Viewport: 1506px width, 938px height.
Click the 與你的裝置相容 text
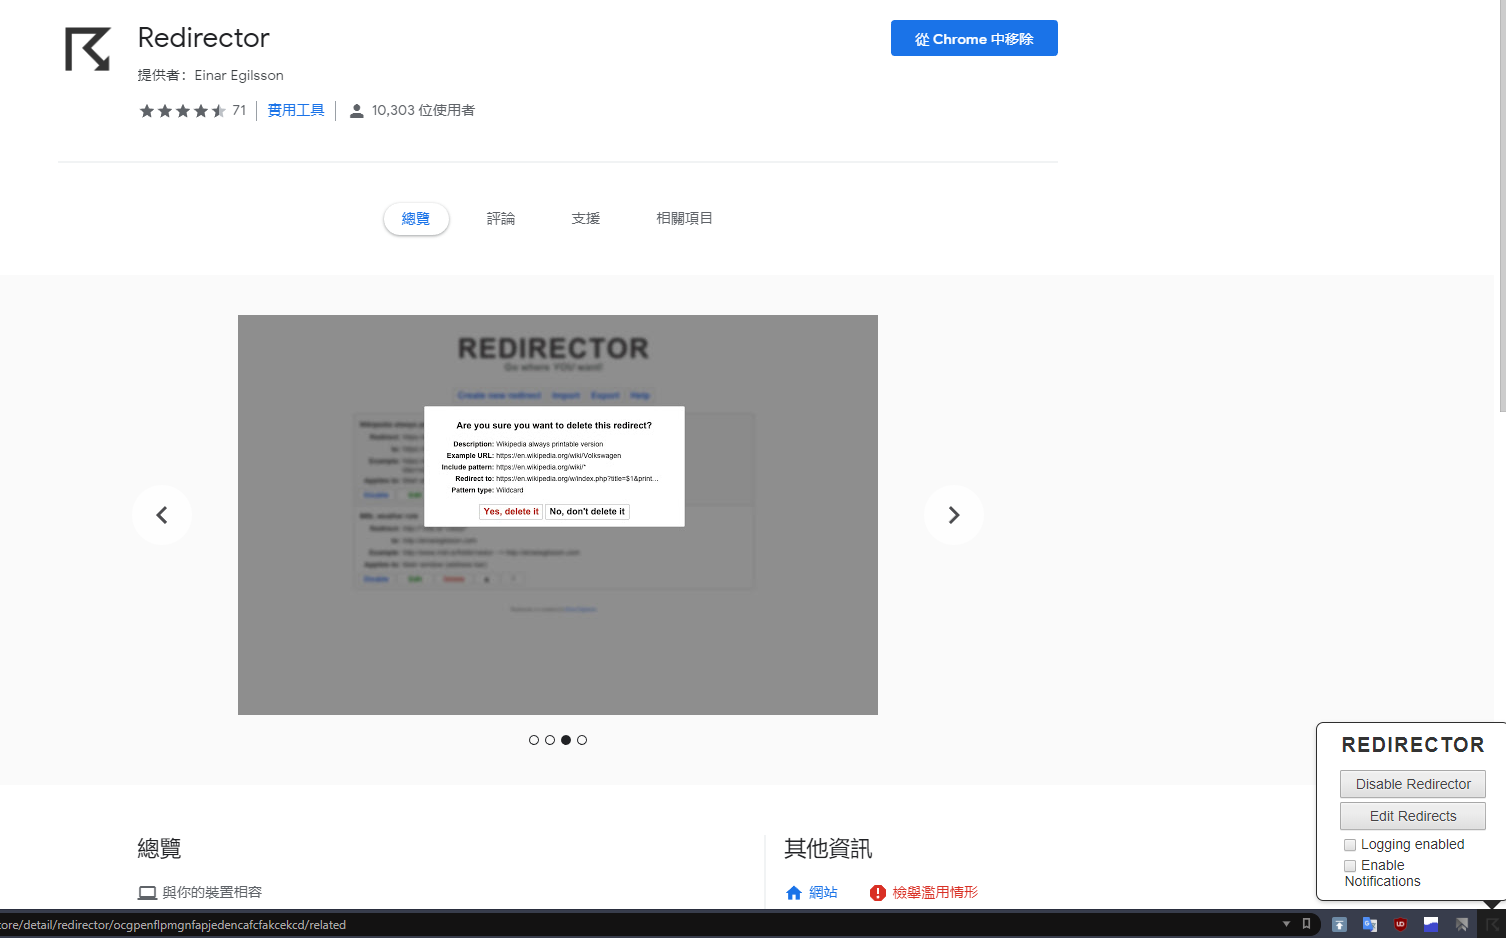pyautogui.click(x=212, y=893)
